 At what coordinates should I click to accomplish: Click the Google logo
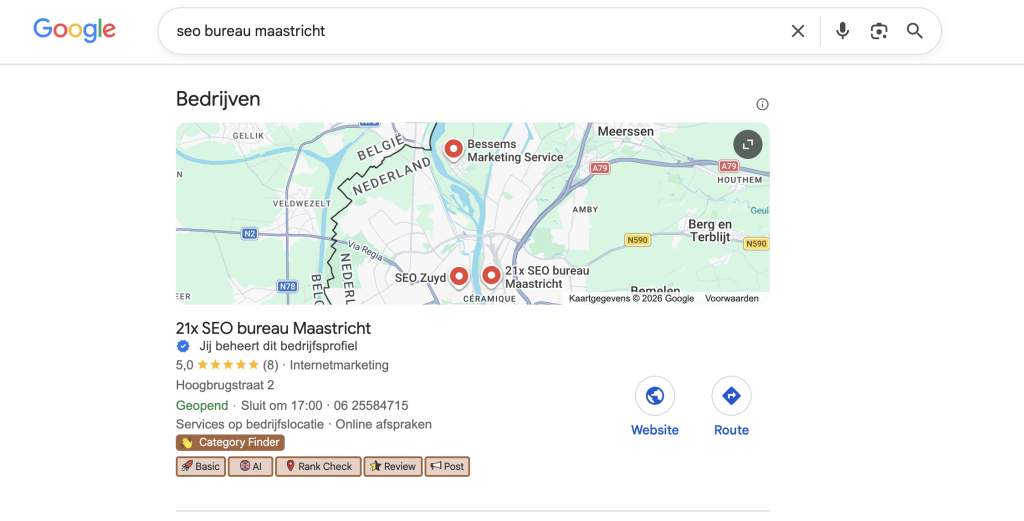pyautogui.click(x=74, y=30)
